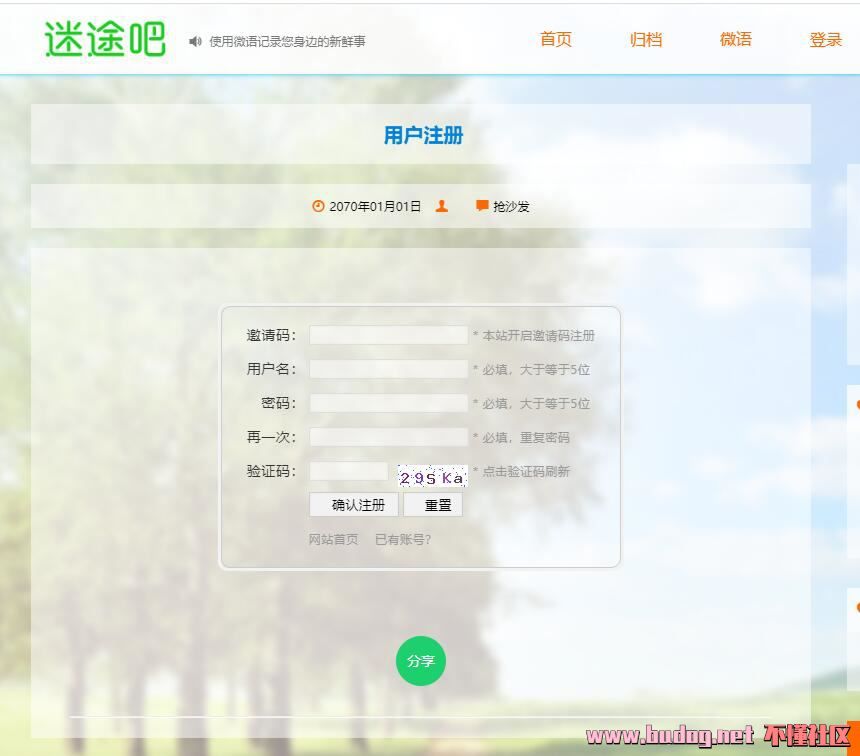Click the 迷途吧 site logo
This screenshot has height=756, width=860.
(104, 39)
